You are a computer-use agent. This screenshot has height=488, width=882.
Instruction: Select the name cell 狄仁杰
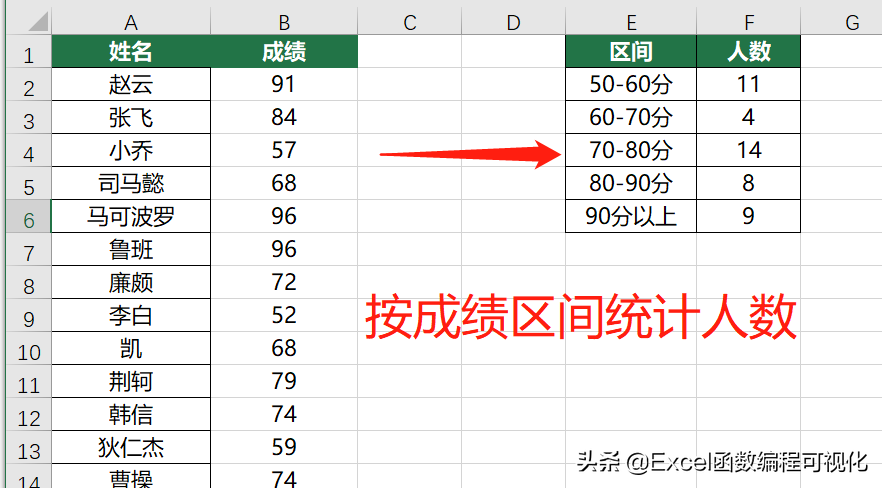(131, 448)
